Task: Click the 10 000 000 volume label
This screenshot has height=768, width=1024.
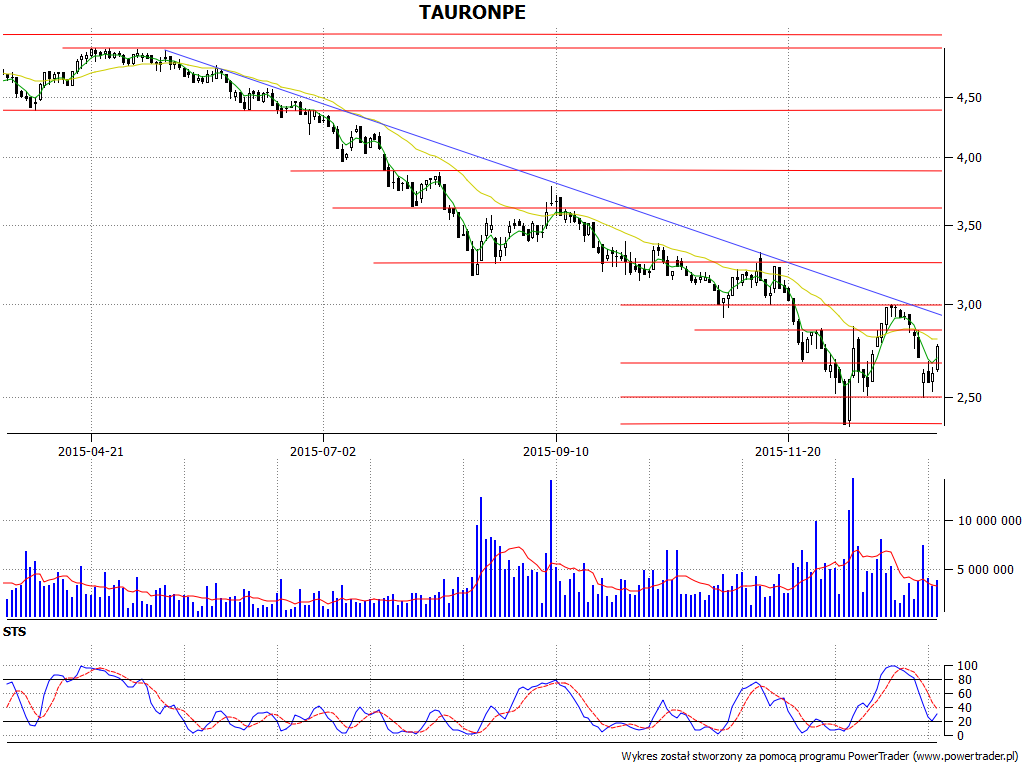Action: point(989,520)
